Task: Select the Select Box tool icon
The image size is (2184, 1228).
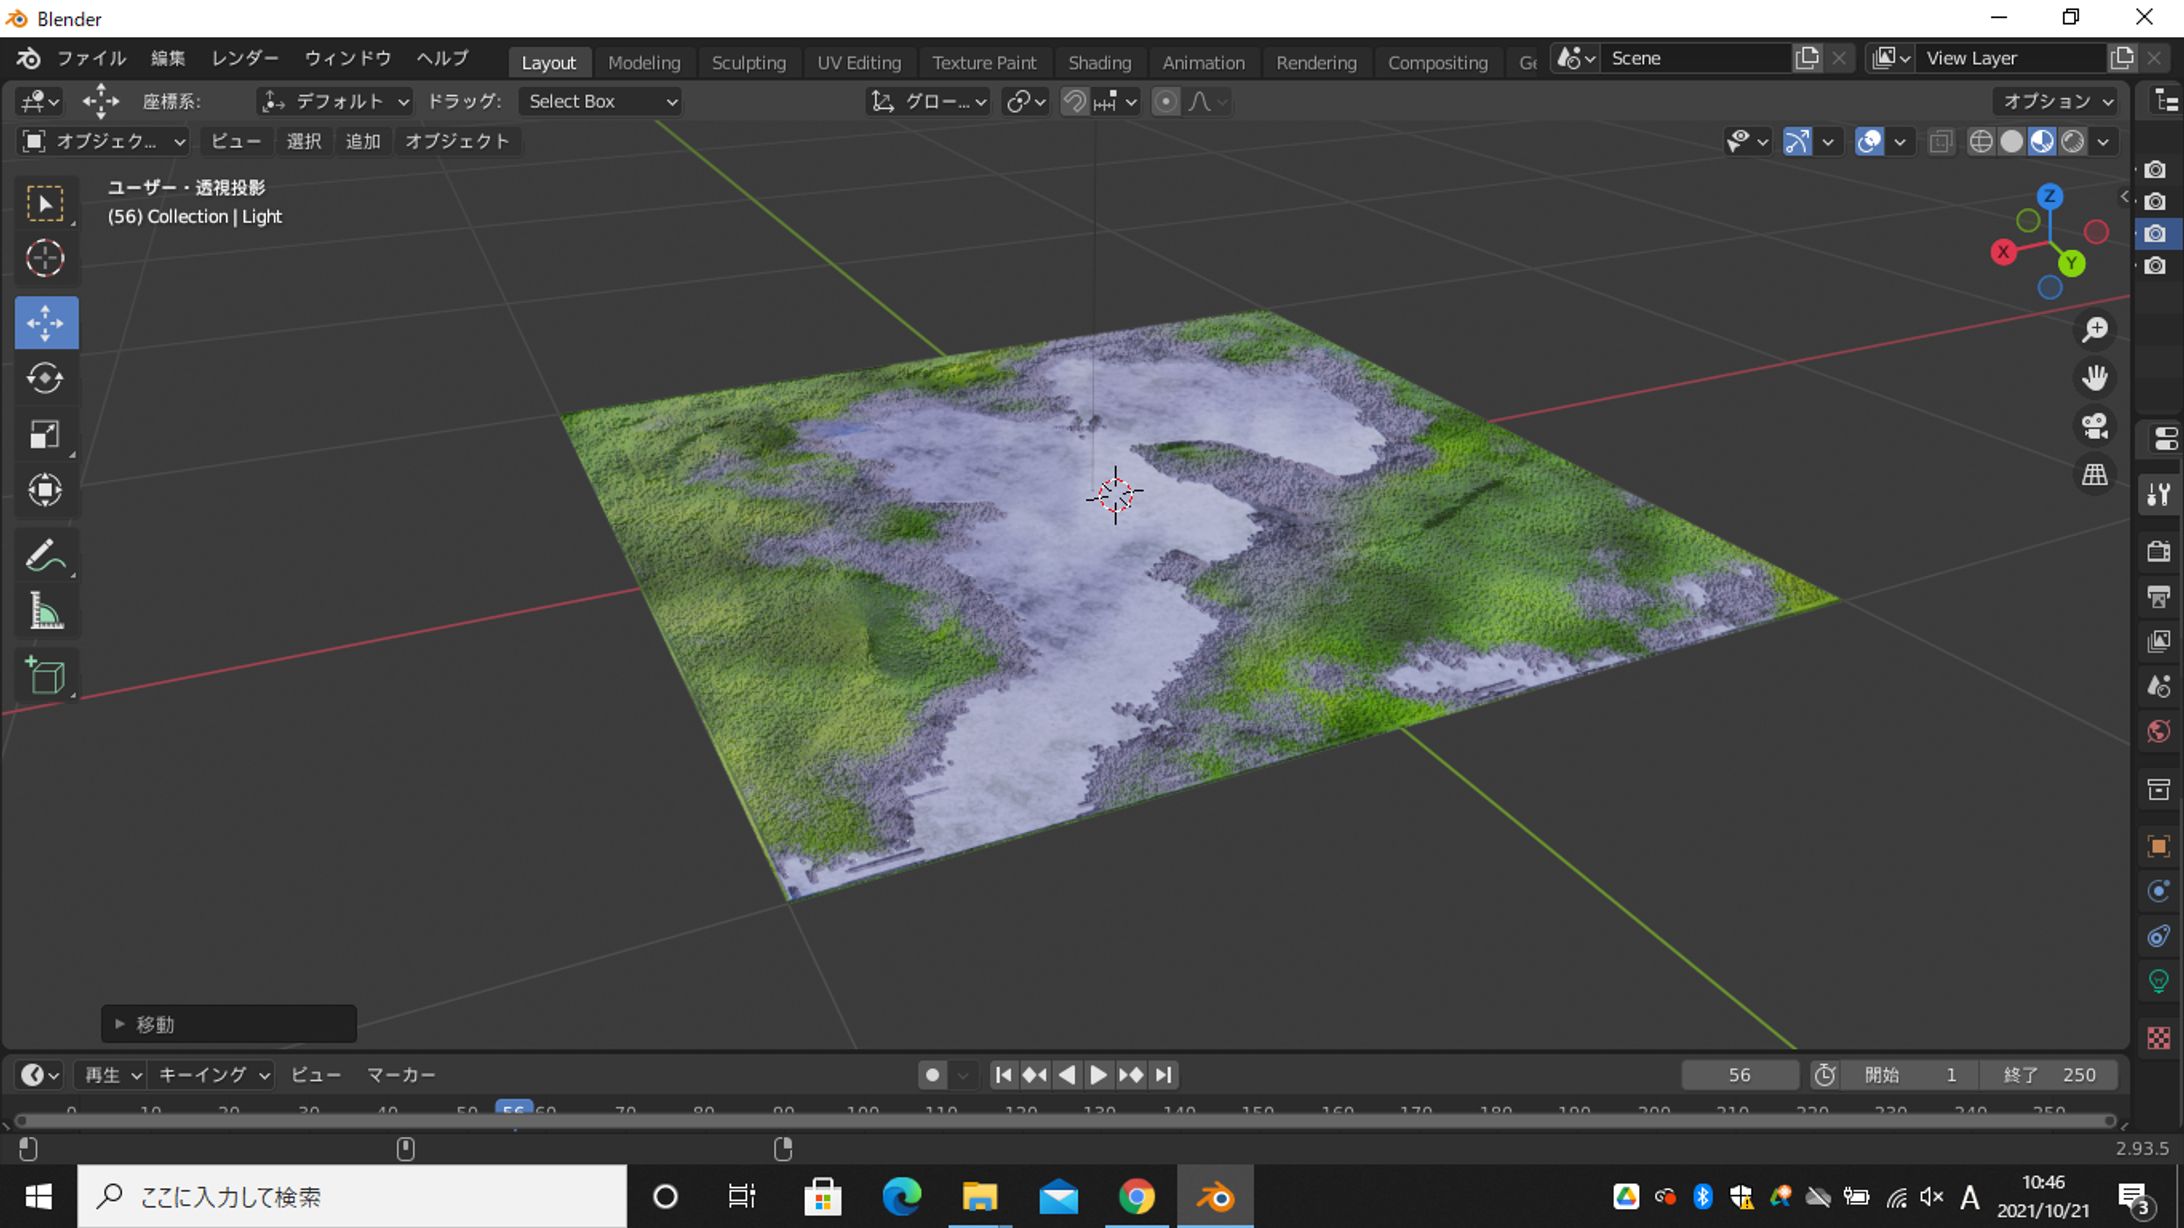Action: (x=45, y=203)
